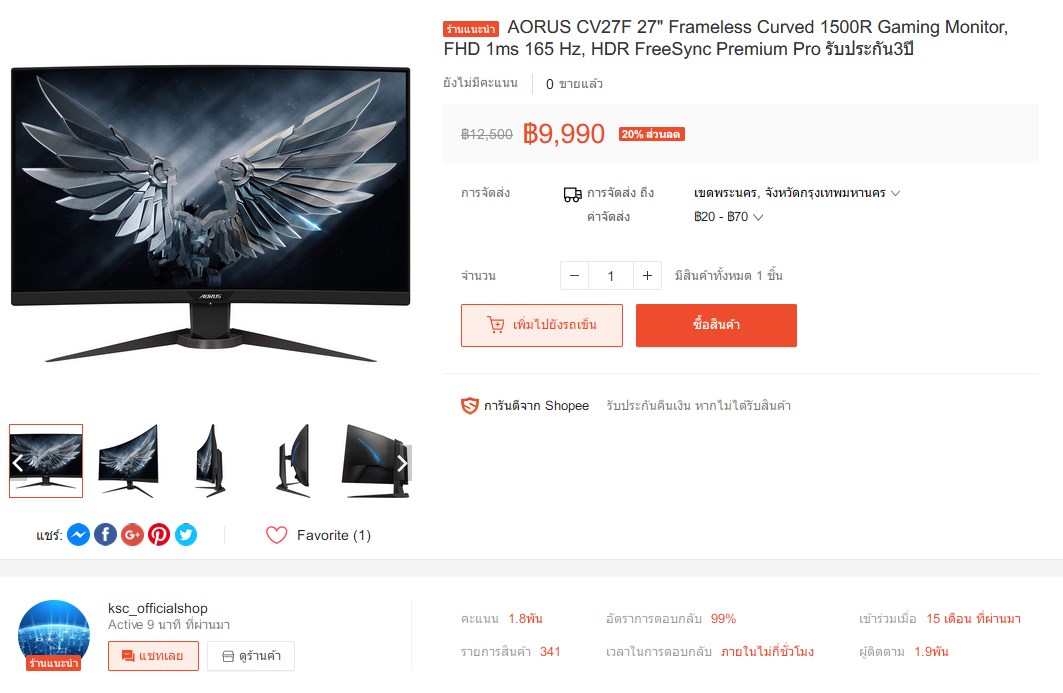Screen dimensions: 1063x693
Task: Share product on Facebook icon
Action: tap(105, 535)
